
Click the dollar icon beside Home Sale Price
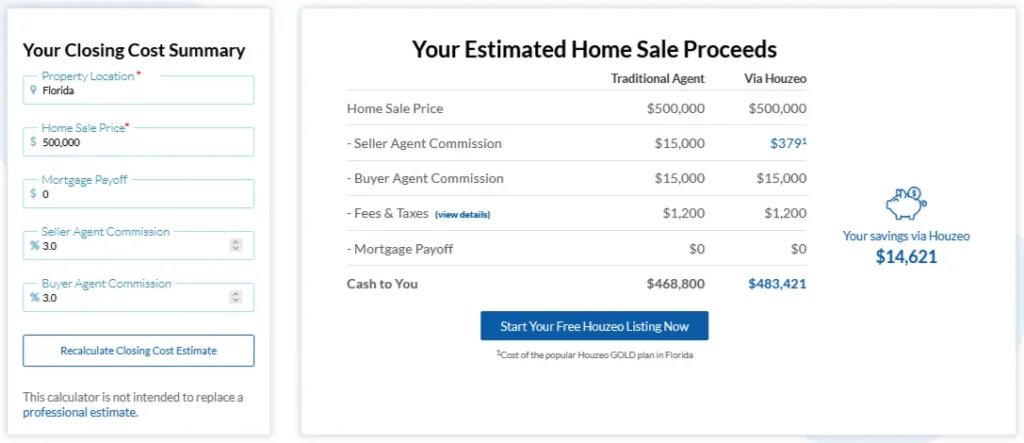click(x=33, y=142)
